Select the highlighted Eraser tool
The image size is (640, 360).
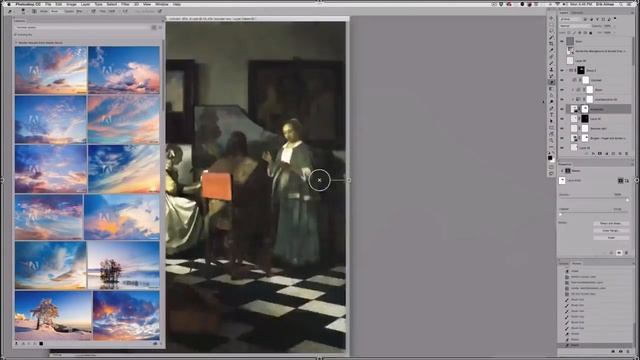click(x=551, y=82)
